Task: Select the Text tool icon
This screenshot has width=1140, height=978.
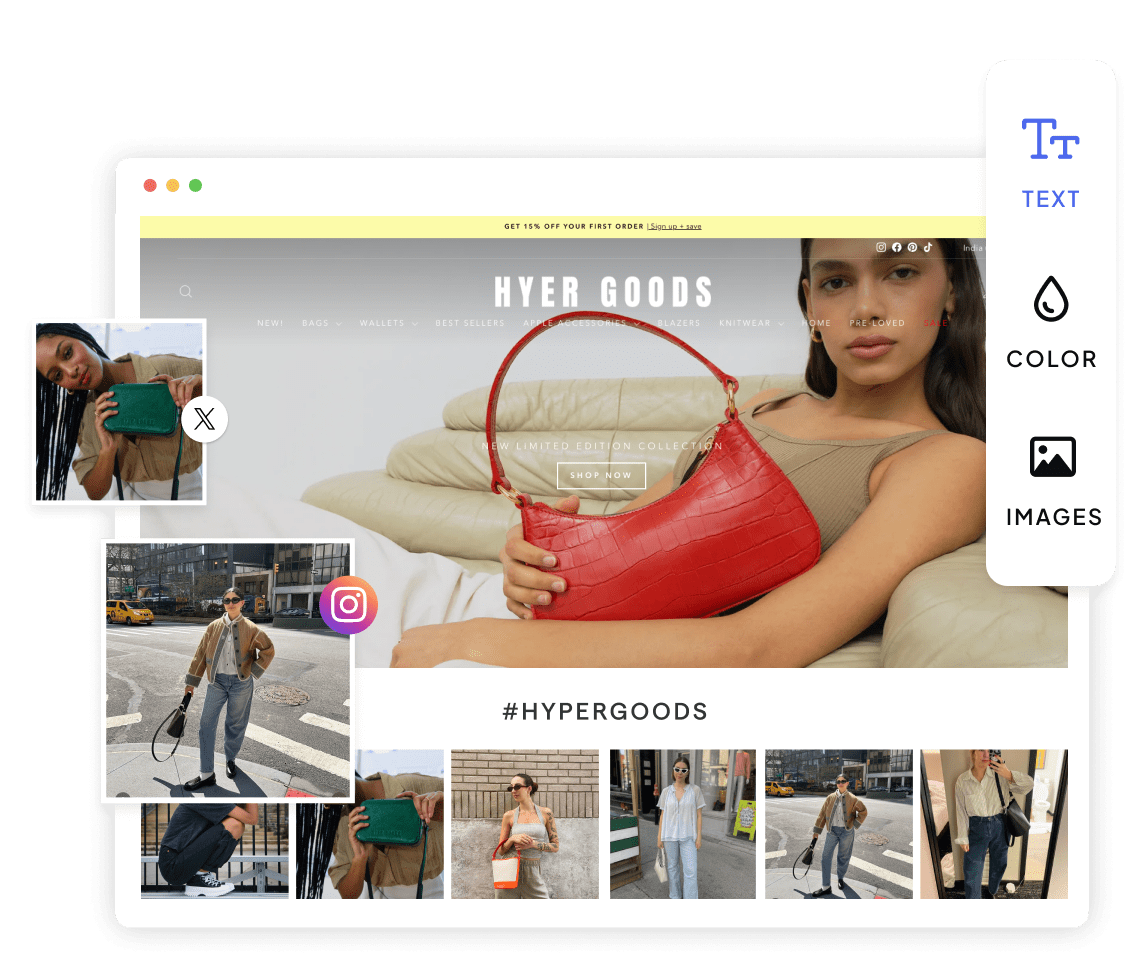Action: pyautogui.click(x=1050, y=139)
